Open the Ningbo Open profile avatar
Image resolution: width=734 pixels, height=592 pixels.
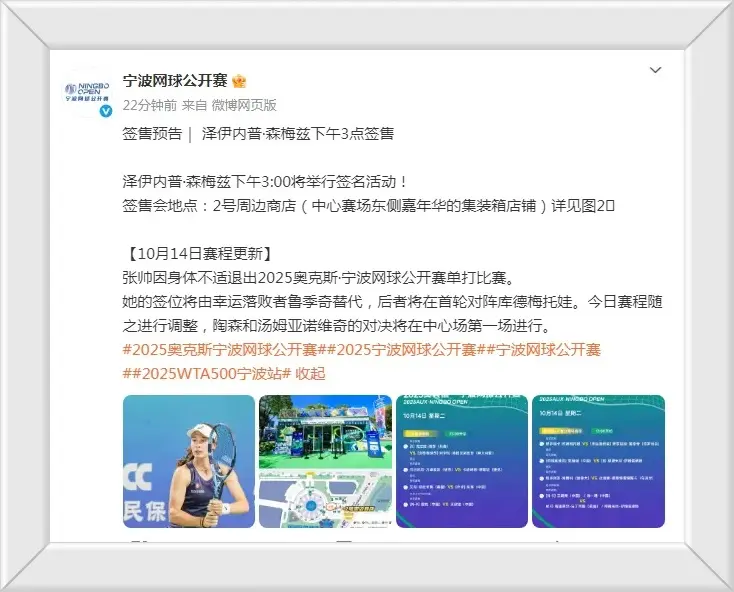click(87, 92)
